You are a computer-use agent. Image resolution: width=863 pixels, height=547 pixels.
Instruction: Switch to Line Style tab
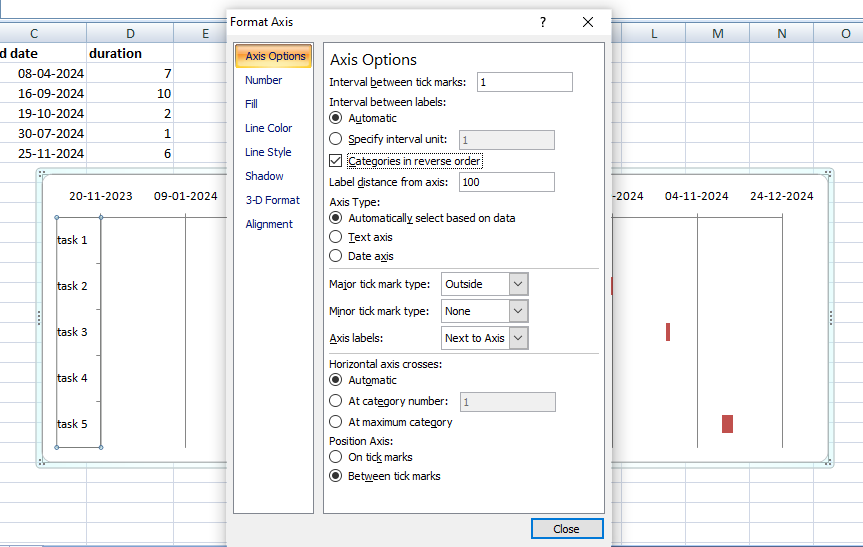[x=268, y=152]
